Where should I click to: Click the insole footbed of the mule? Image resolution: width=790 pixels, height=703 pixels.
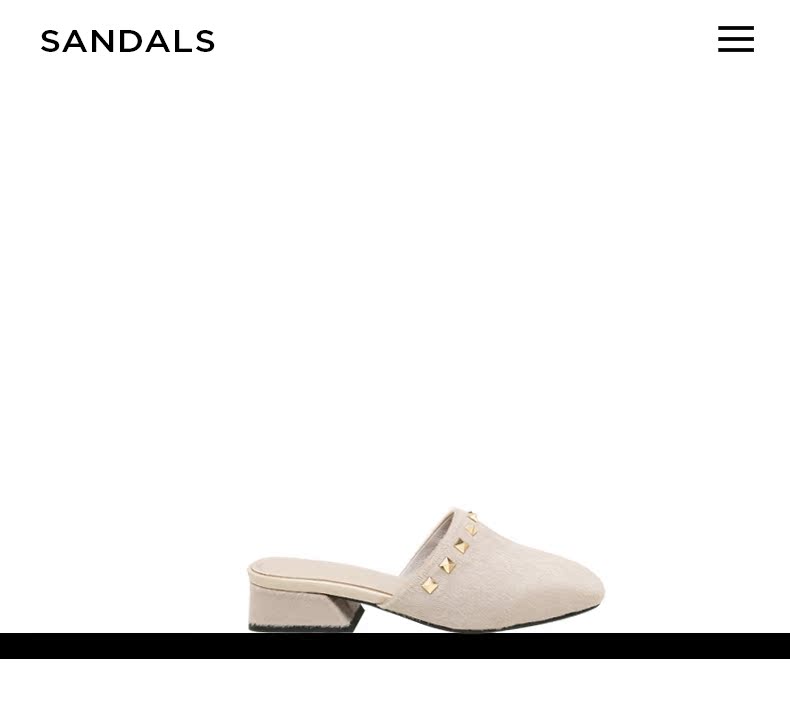317,569
